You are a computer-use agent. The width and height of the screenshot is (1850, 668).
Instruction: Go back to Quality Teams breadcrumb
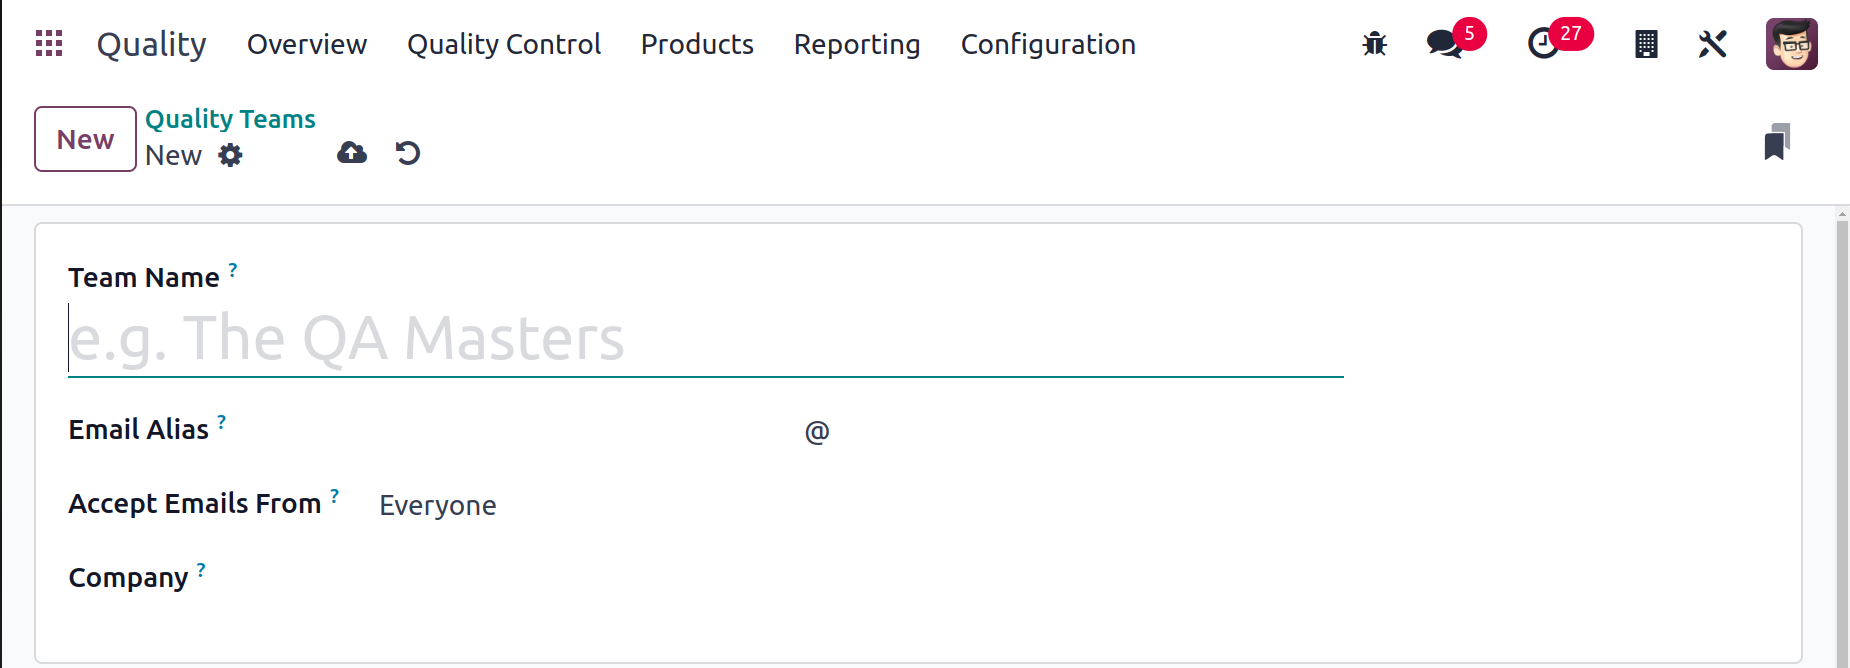click(230, 119)
